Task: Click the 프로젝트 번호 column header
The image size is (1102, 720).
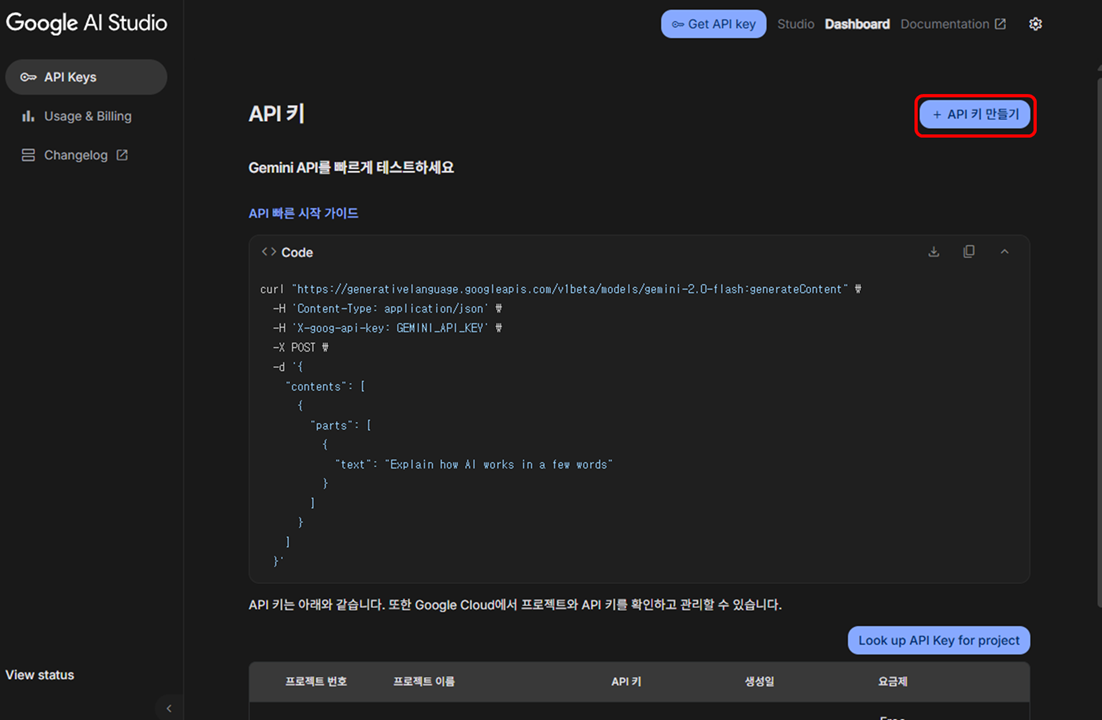Action: pos(316,681)
